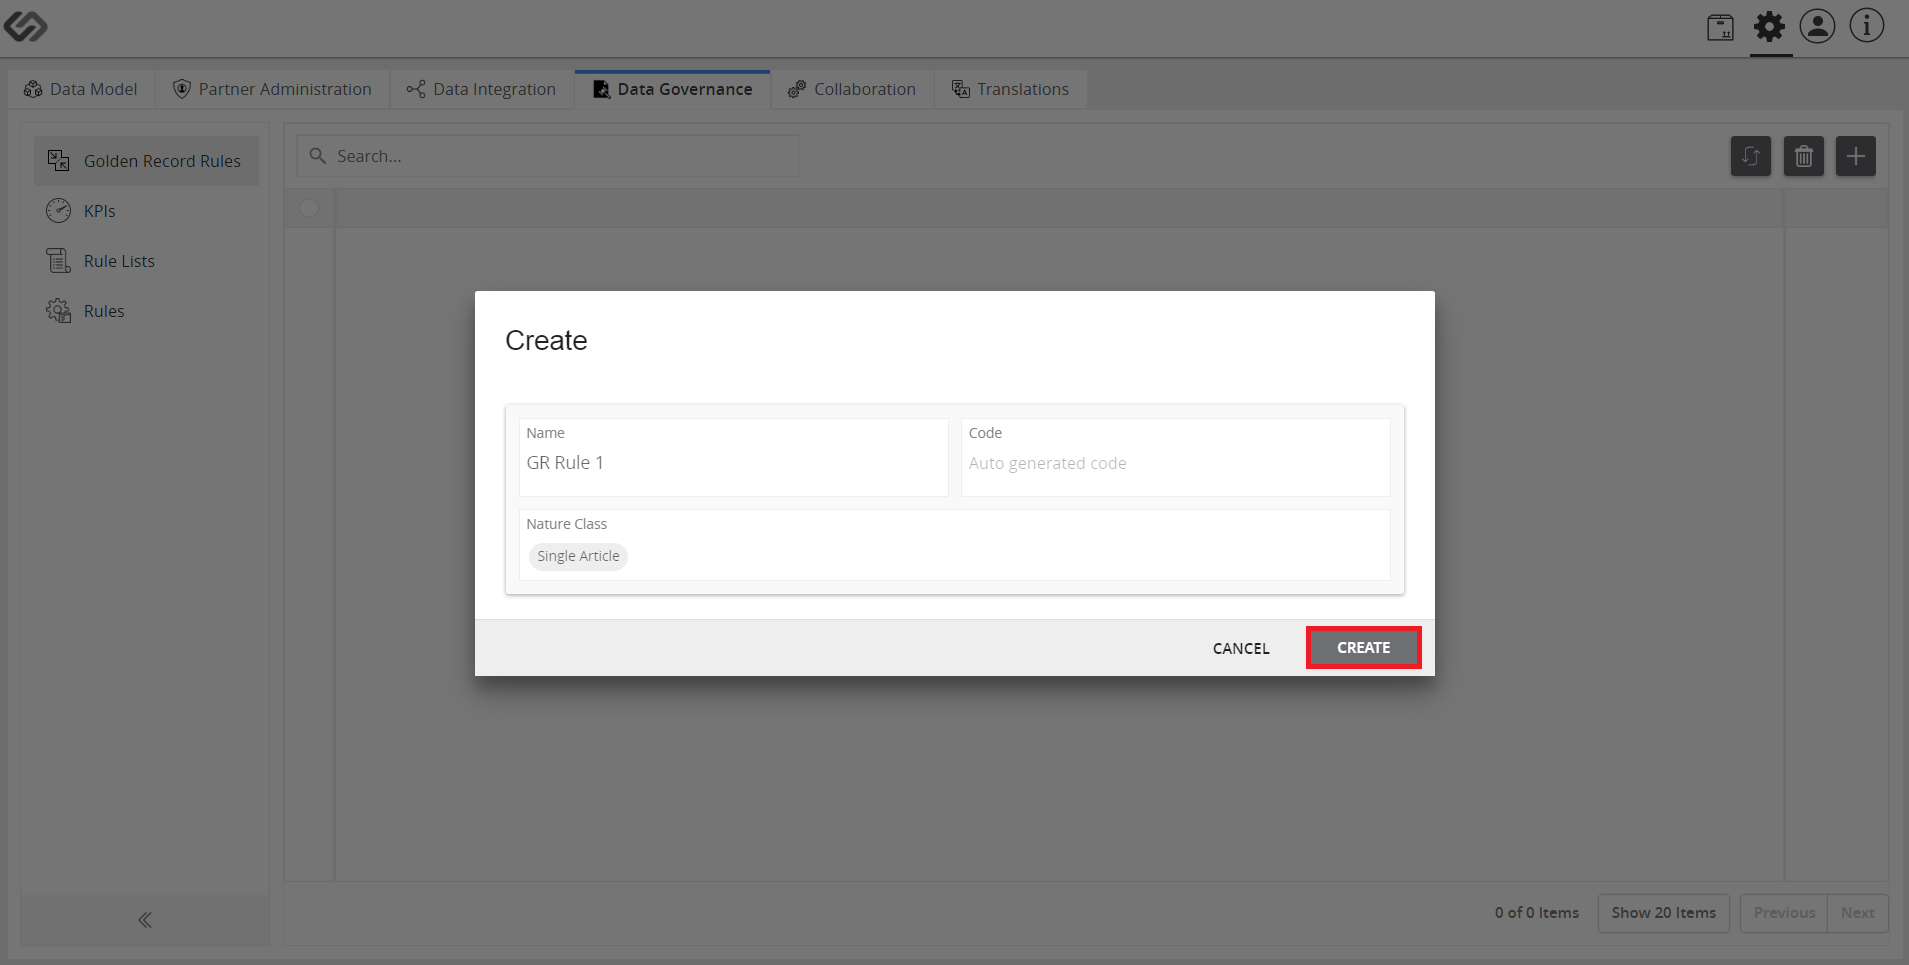Open Golden Record Rules in sidebar
Screen dimensions: 1909x965
pos(146,161)
